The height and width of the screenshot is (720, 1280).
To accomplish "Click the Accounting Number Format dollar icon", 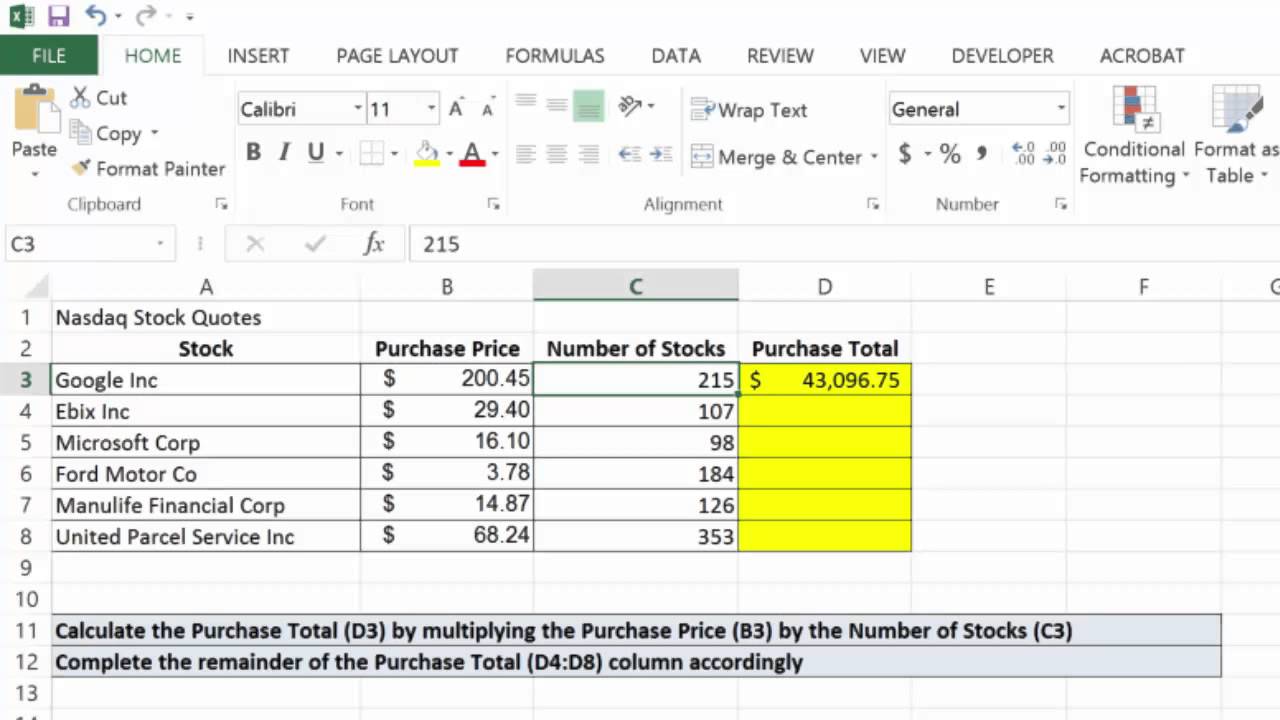I will tap(905, 154).
